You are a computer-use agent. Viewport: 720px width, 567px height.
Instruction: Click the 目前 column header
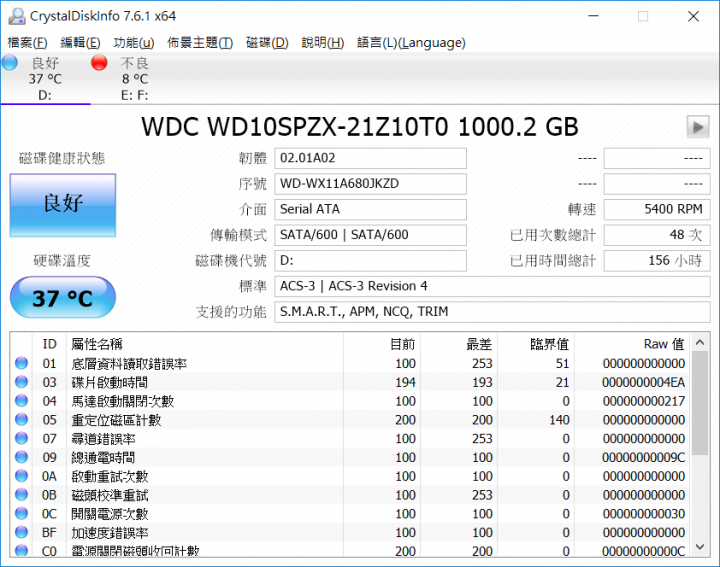382,344
